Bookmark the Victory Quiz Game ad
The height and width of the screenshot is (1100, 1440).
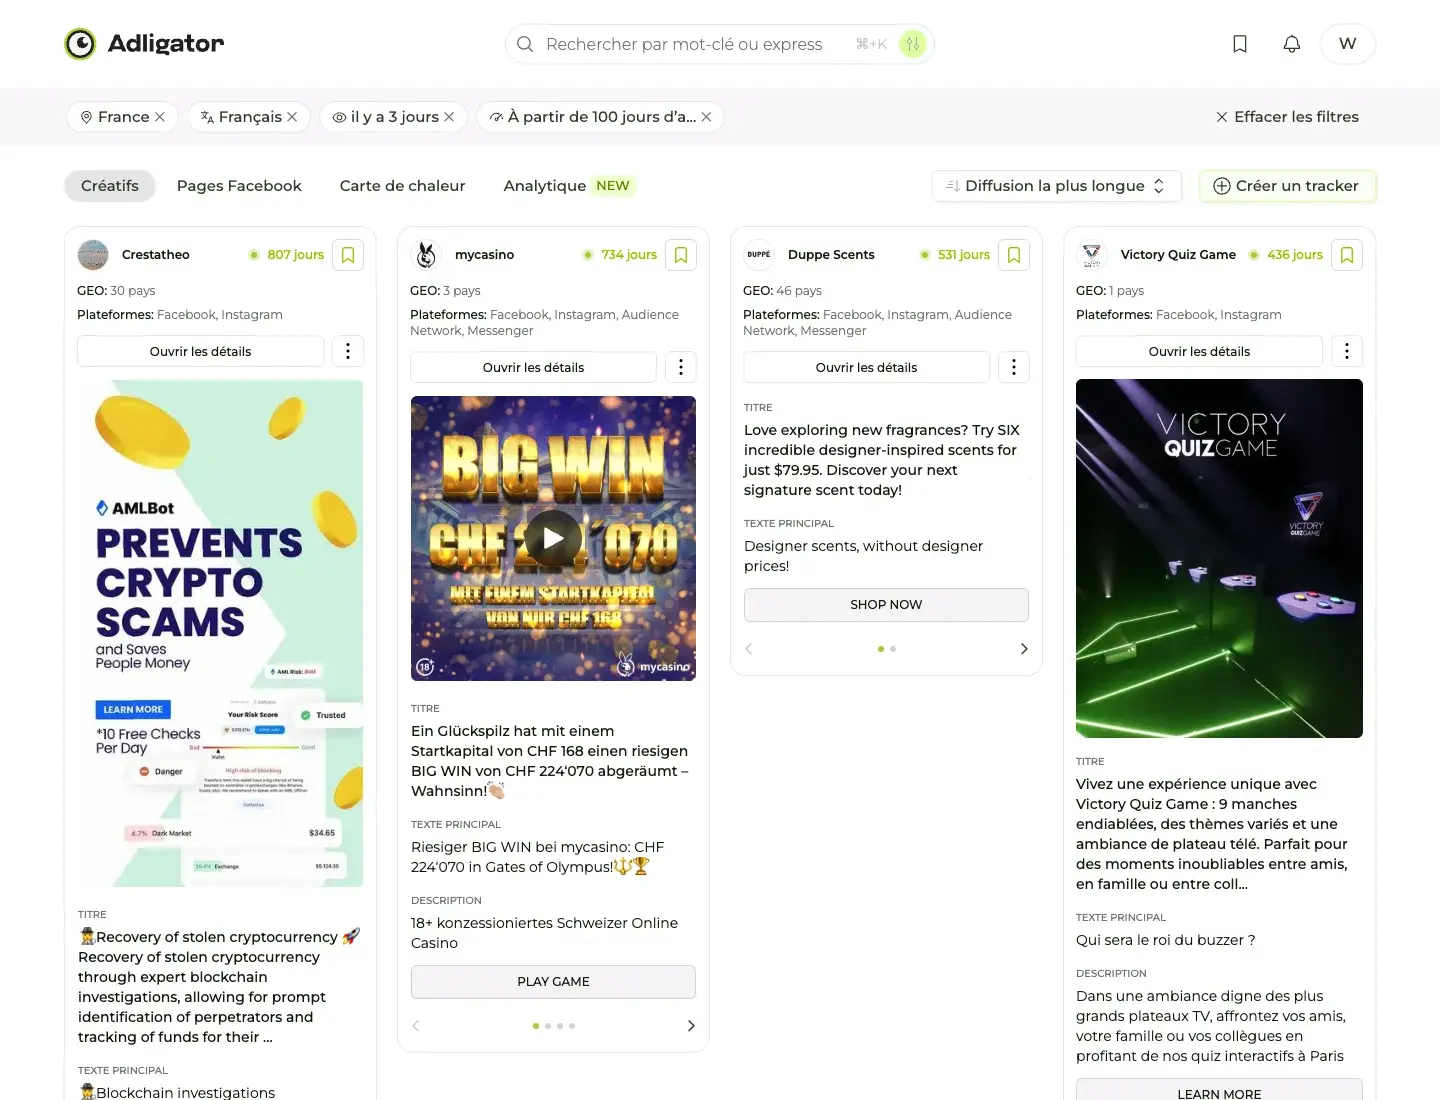pos(1347,255)
